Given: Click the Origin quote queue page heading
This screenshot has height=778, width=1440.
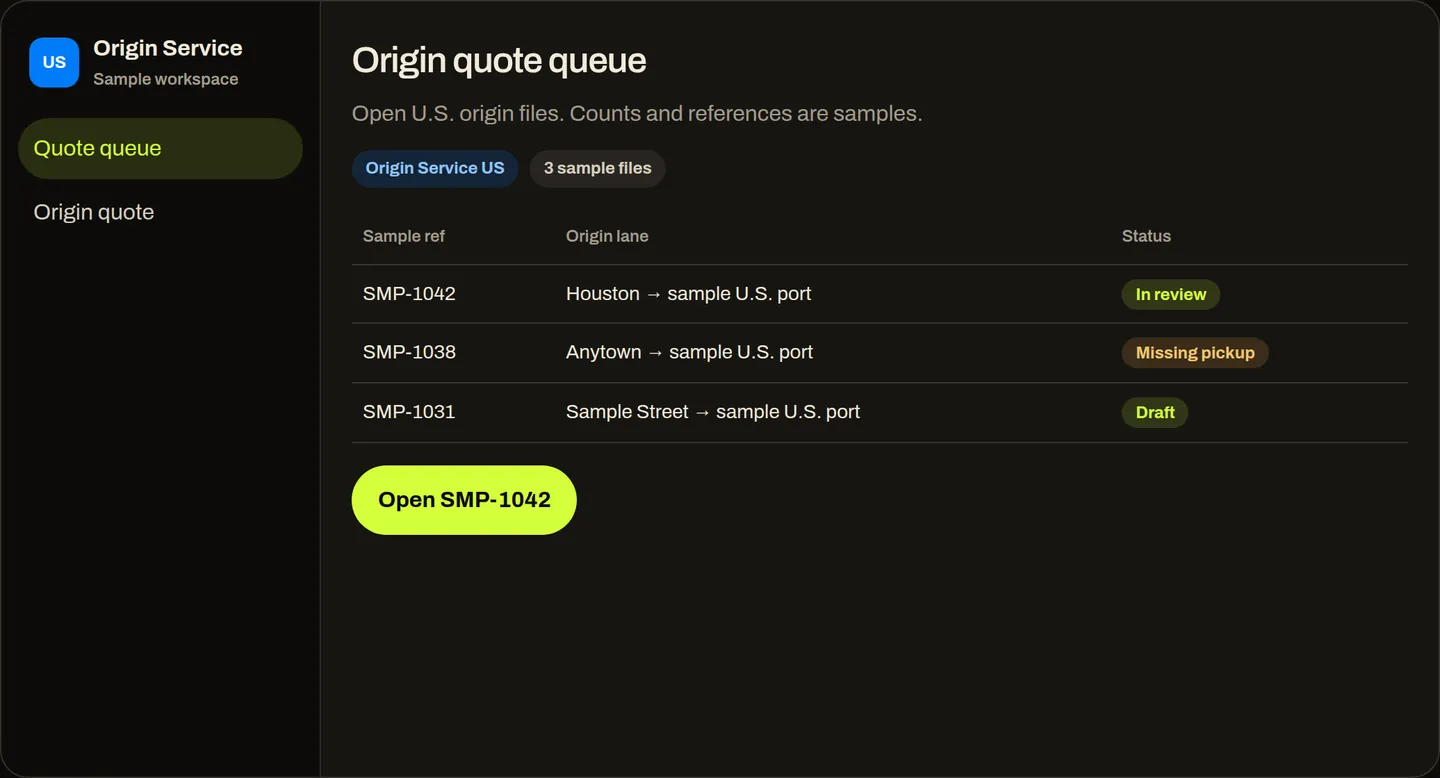Looking at the screenshot, I should point(499,60).
